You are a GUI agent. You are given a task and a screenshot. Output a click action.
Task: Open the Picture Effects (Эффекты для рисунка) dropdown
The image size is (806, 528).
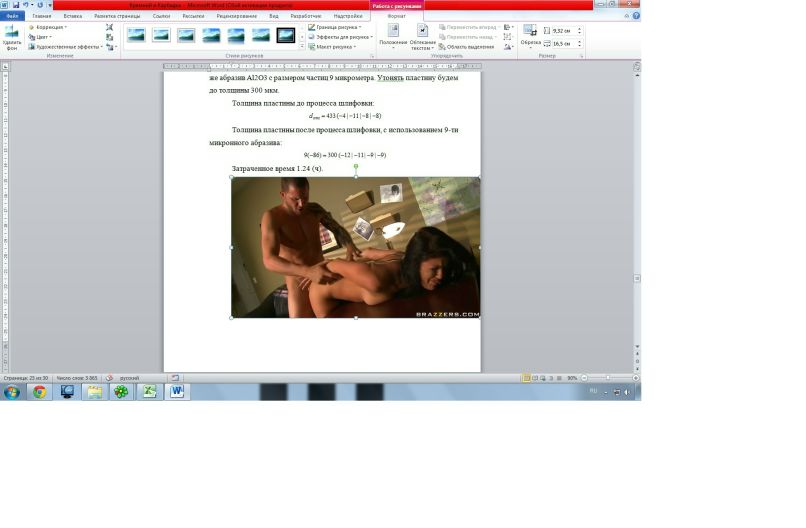tap(341, 37)
